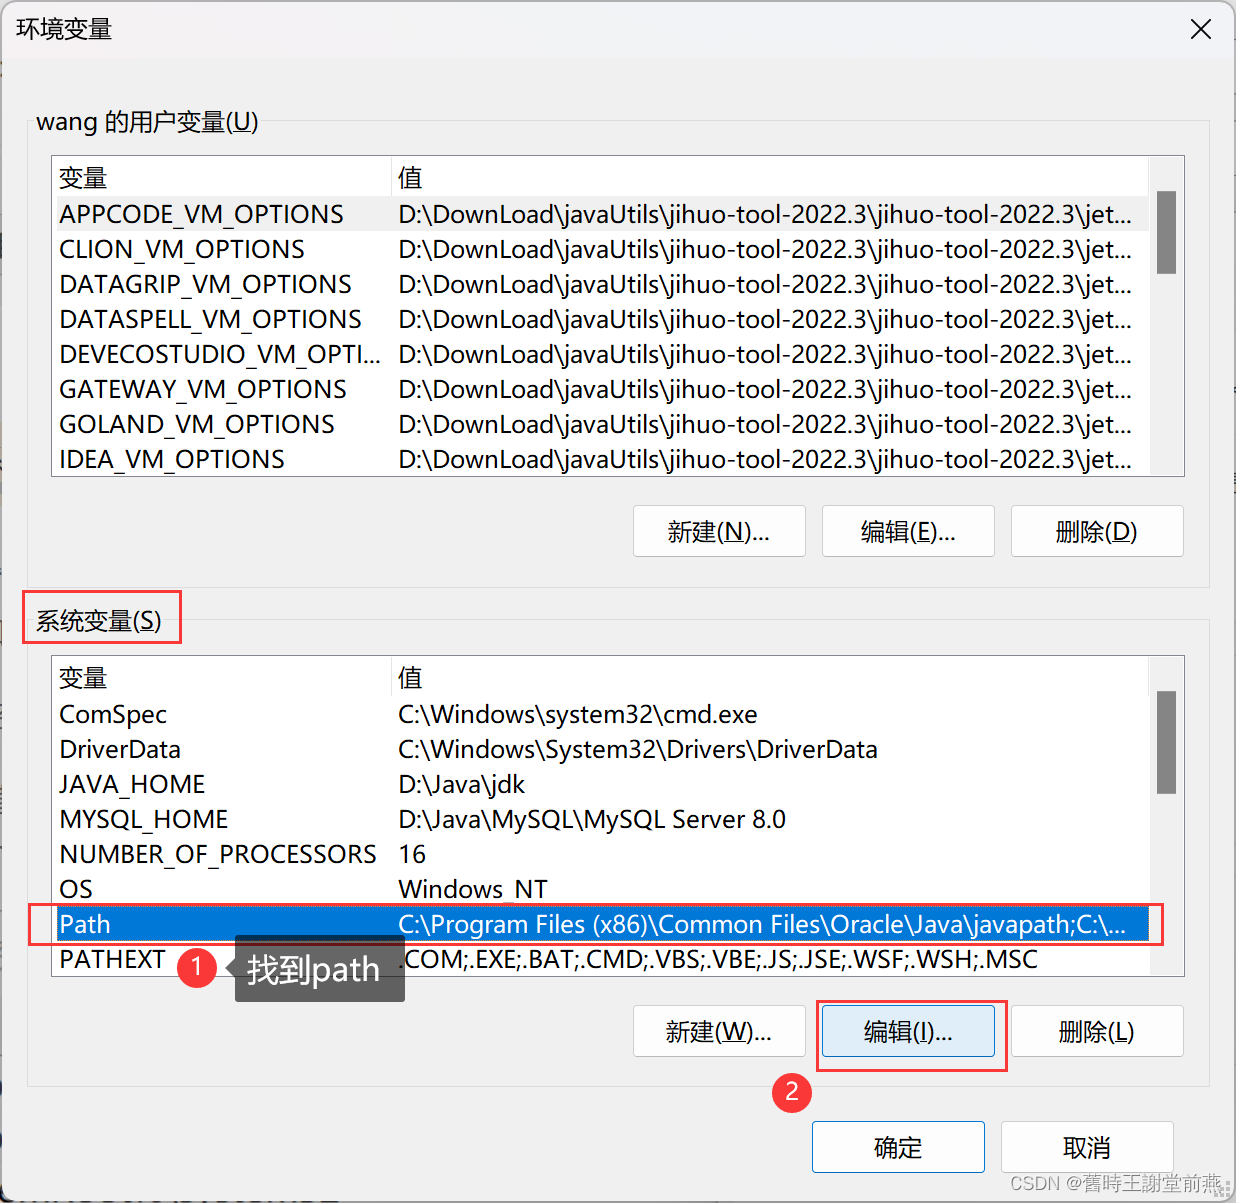1236x1203 pixels.
Task: Select GOLAND_VM_OPTIONS user variable row
Action: pyautogui.click(x=602, y=424)
